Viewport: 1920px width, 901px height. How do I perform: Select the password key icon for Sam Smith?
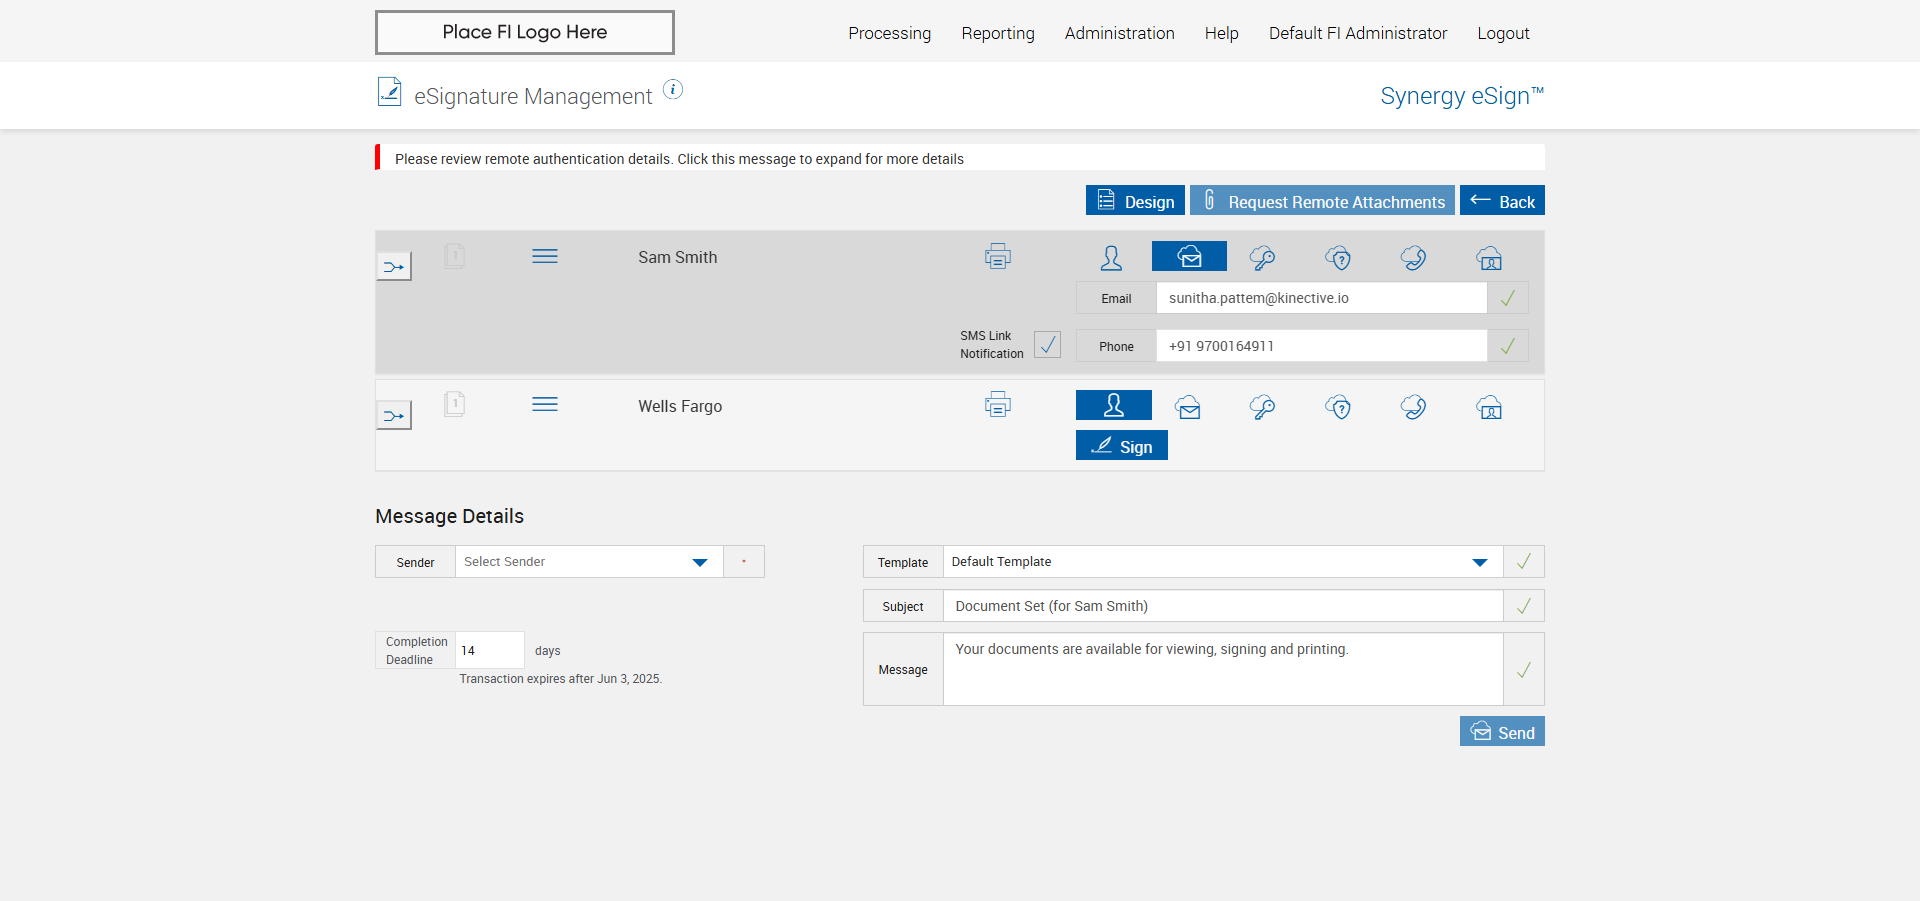[1263, 258]
